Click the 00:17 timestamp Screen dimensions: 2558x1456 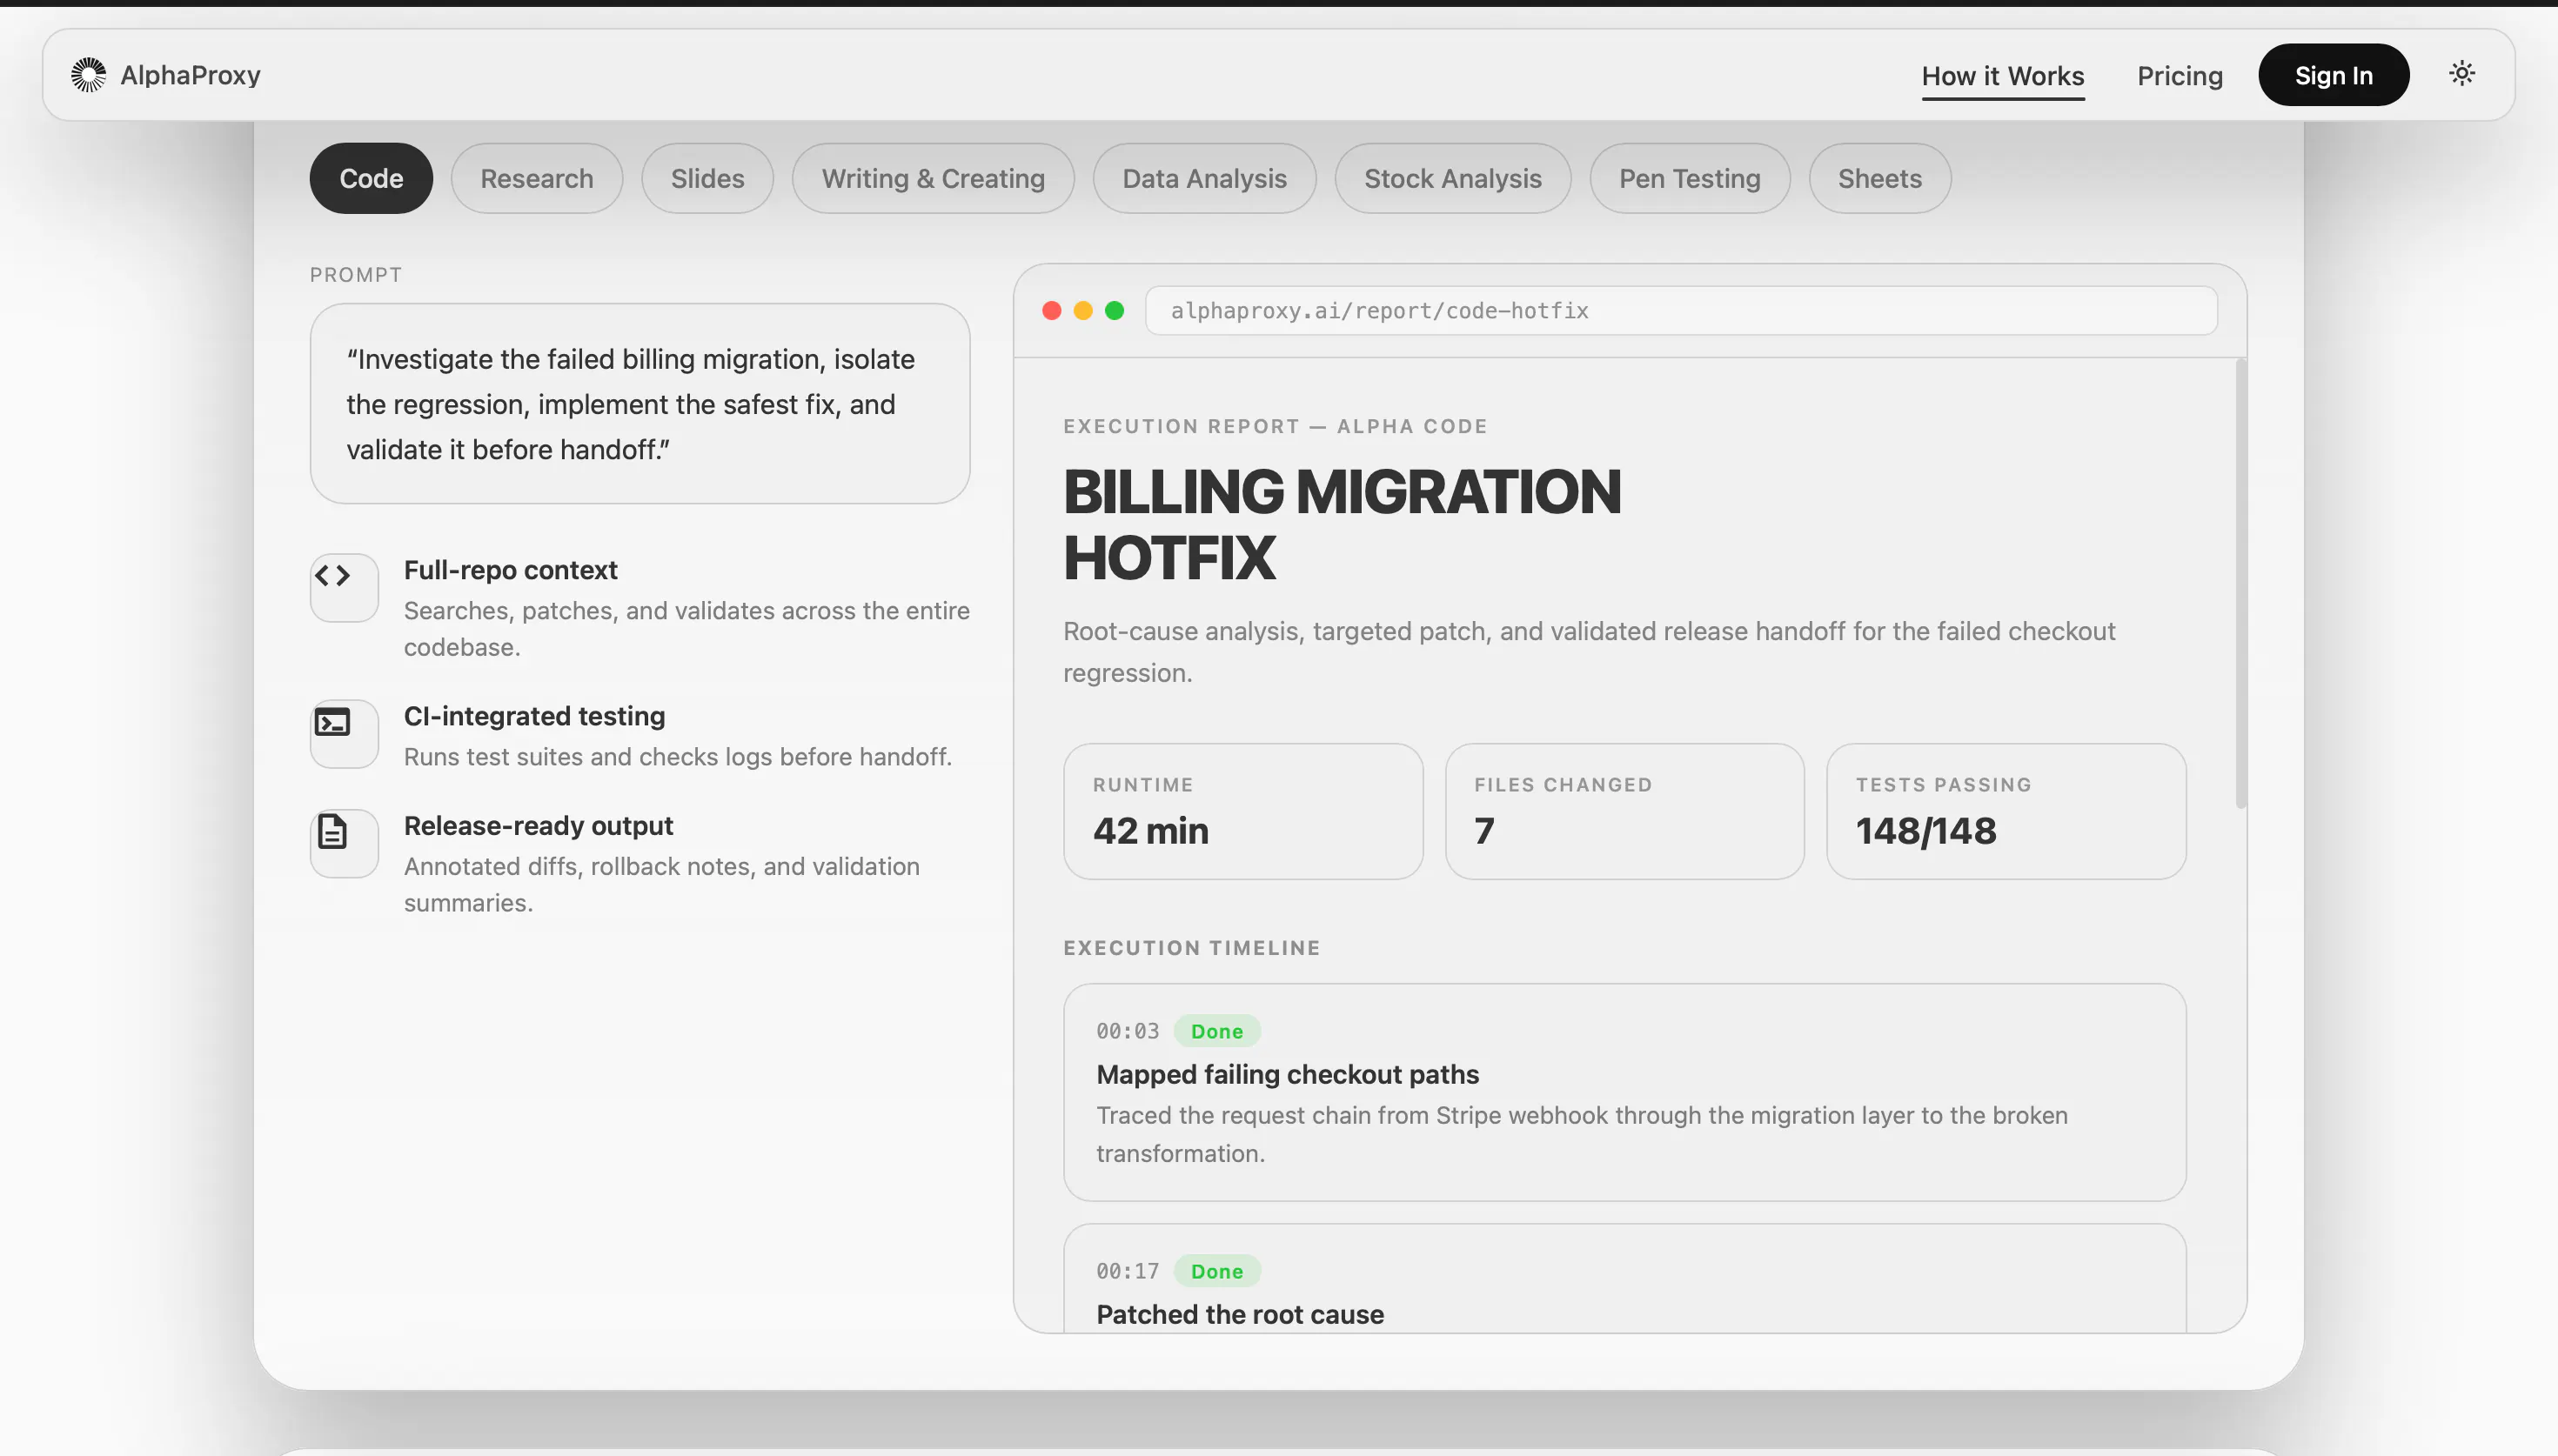tap(1127, 1271)
